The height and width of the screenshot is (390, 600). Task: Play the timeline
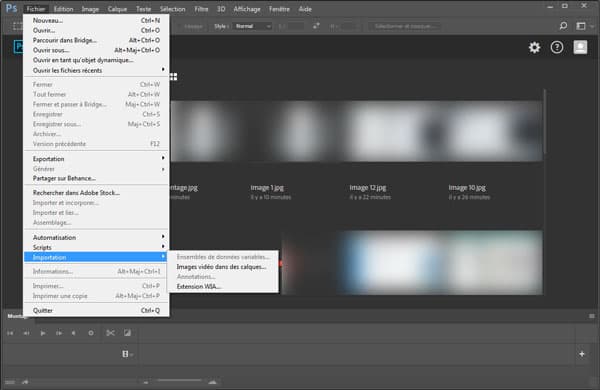[x=43, y=333]
